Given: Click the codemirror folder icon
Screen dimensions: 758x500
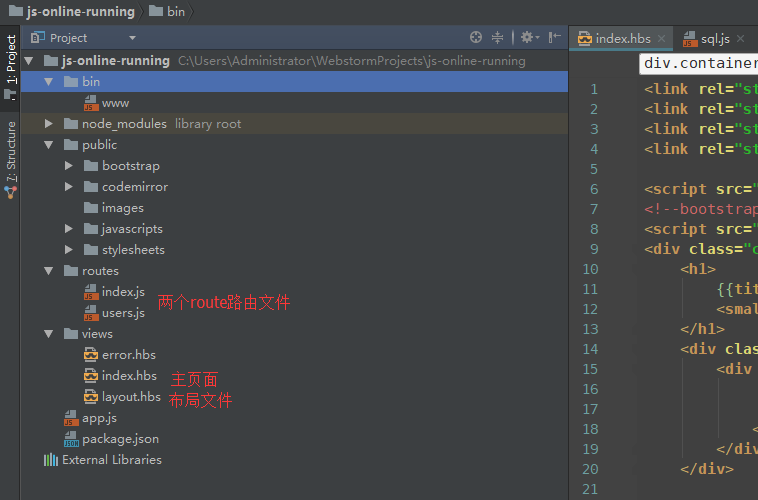Looking at the screenshot, I should click(x=91, y=187).
